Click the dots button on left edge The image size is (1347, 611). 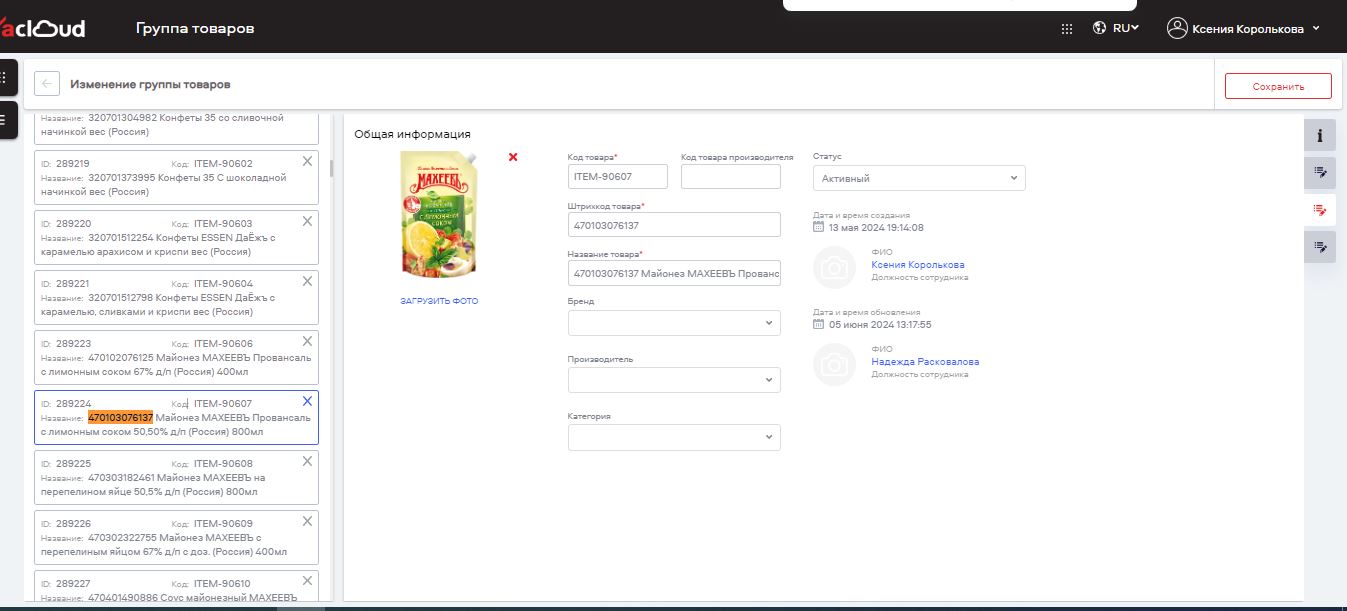click(7, 77)
